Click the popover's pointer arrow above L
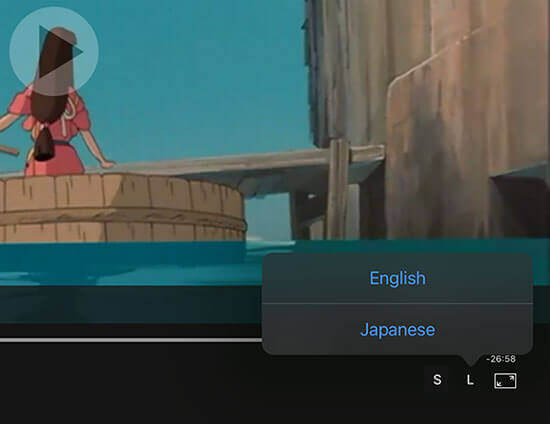The width and height of the screenshot is (550, 424). tap(470, 360)
